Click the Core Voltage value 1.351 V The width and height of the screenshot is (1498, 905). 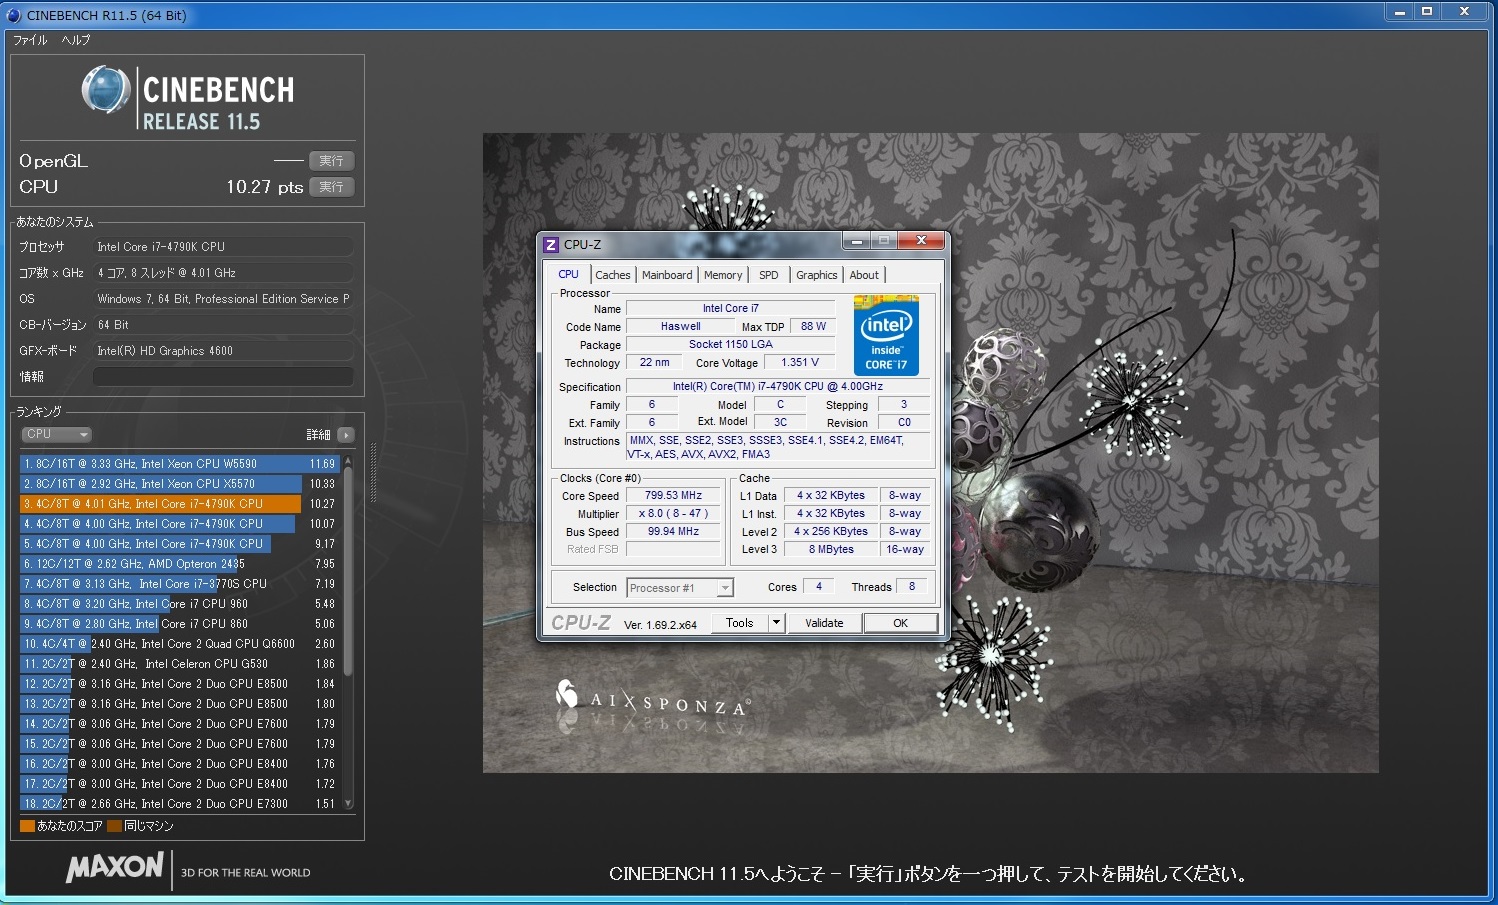pos(800,362)
